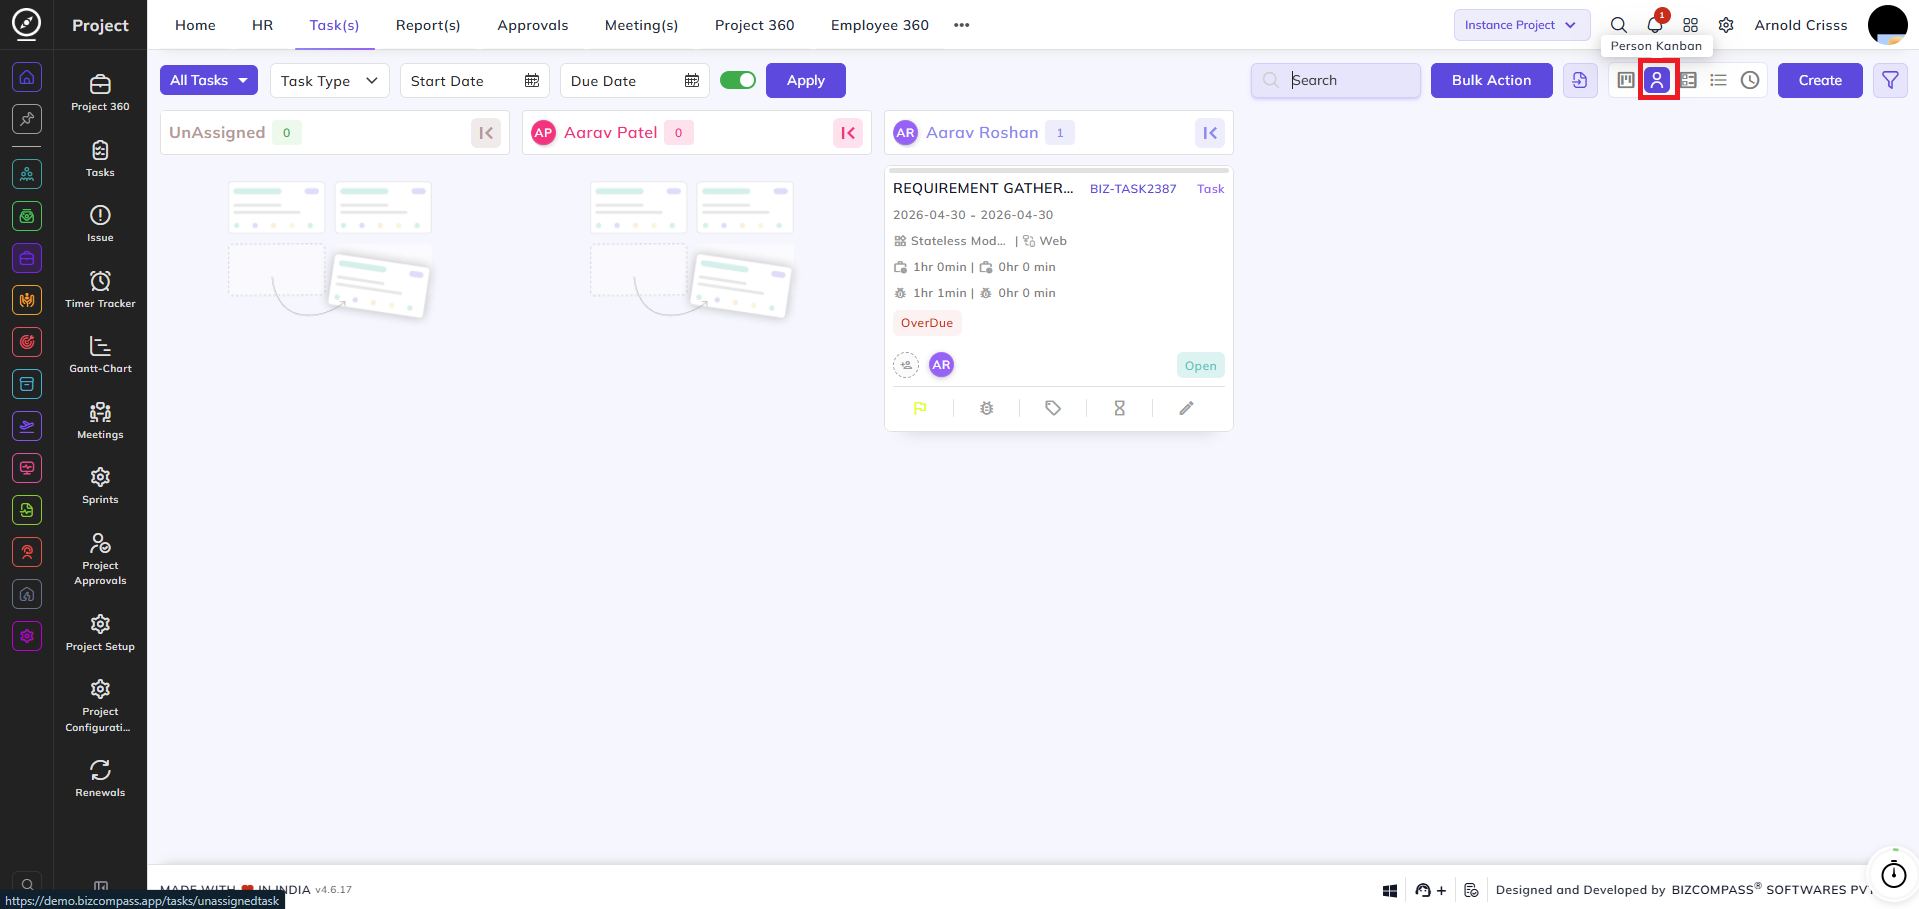Open Tasks in the sidebar
Screen dimensions: 1919x909
pyautogui.click(x=100, y=159)
